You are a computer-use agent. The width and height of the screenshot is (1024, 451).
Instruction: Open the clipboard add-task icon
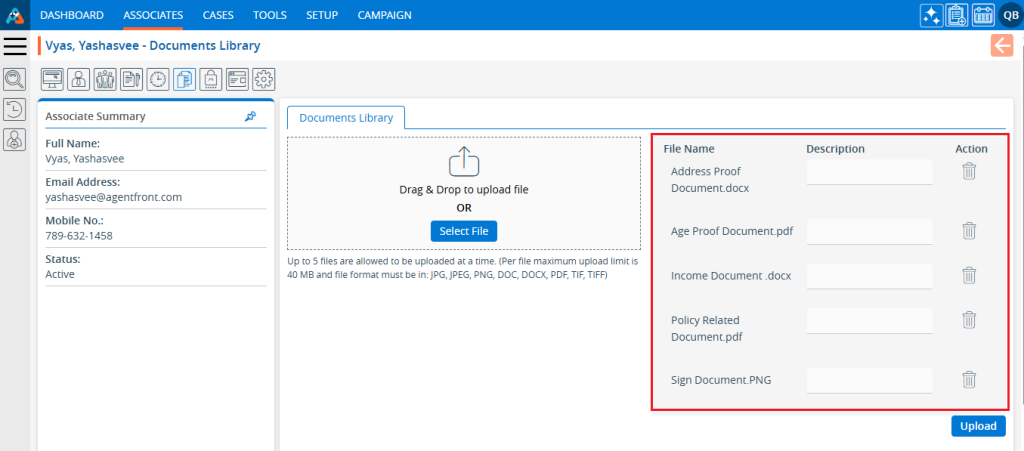pyautogui.click(x=957, y=15)
